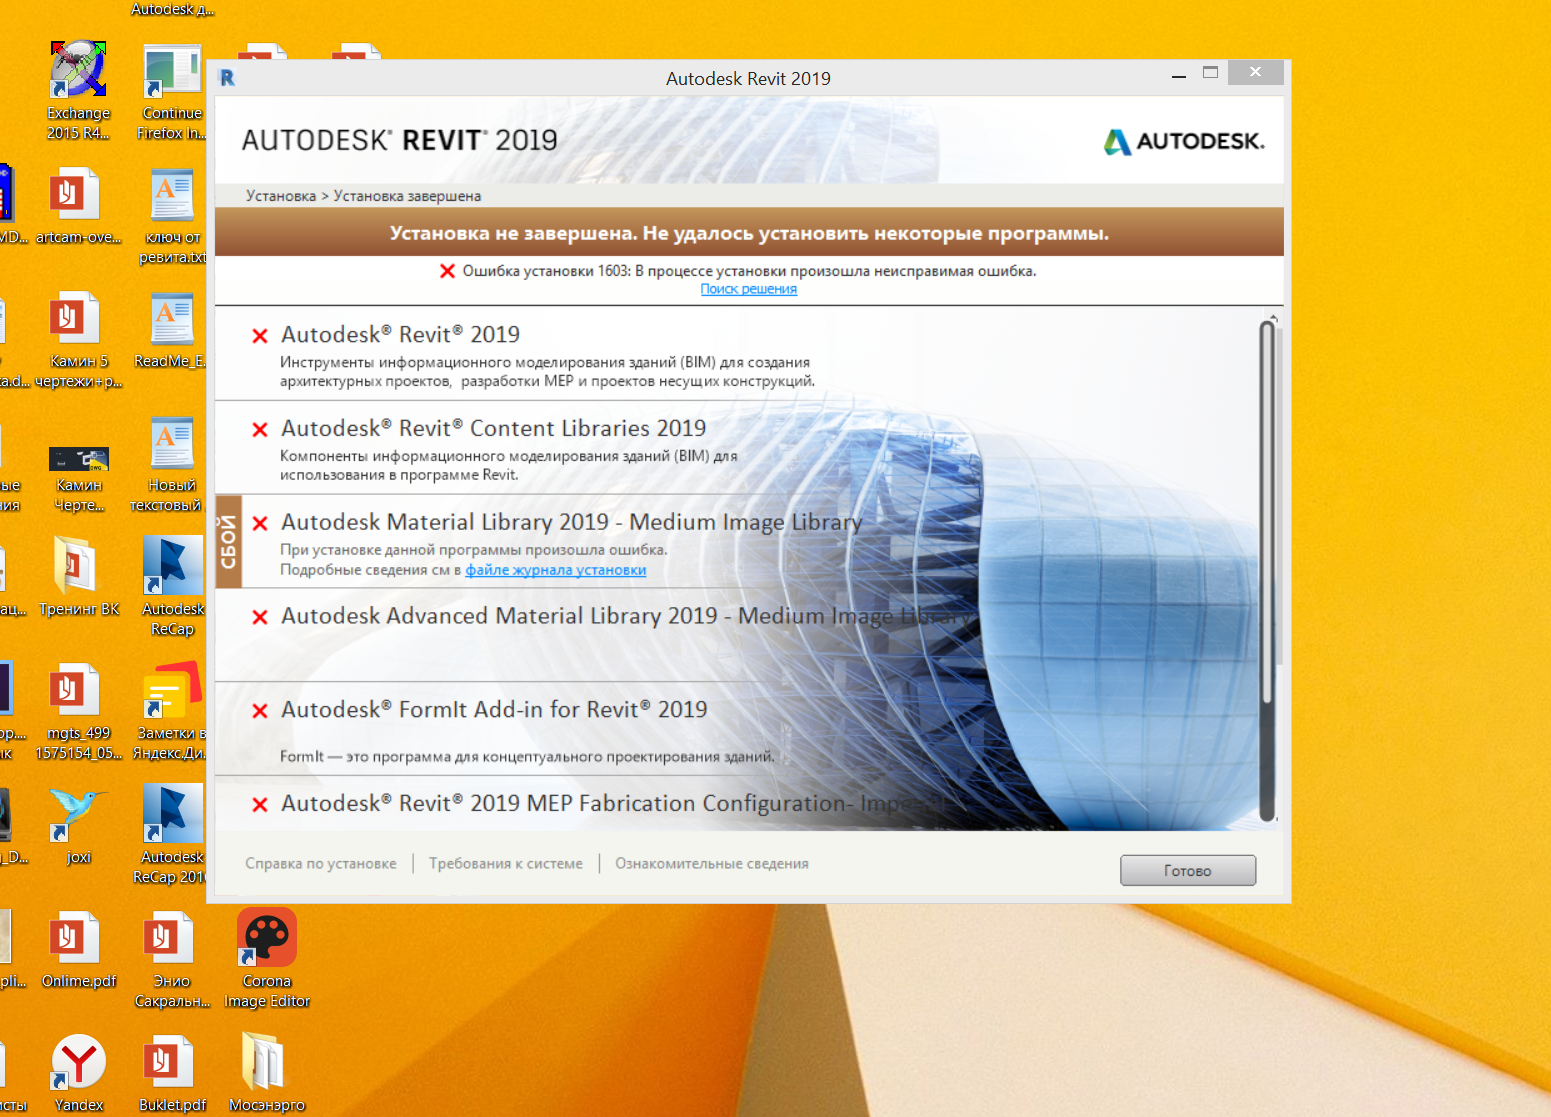Open Buklet.pdf desktop file

pos(172,1074)
